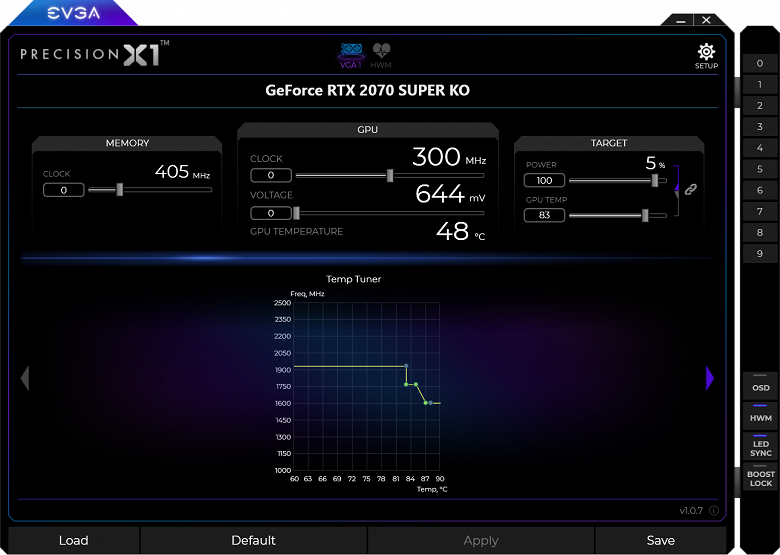Click the memory clock slider handle
Screen dimensions: 780x555
click(x=119, y=189)
